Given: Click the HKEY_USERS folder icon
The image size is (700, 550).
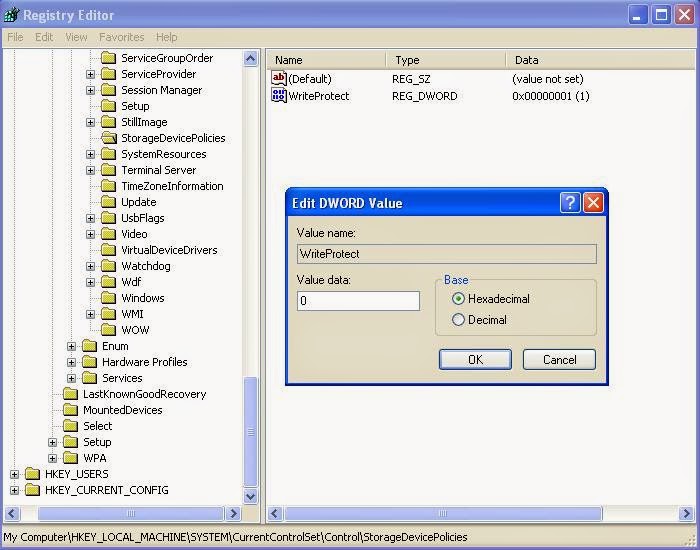Looking at the screenshot, I should [33, 474].
